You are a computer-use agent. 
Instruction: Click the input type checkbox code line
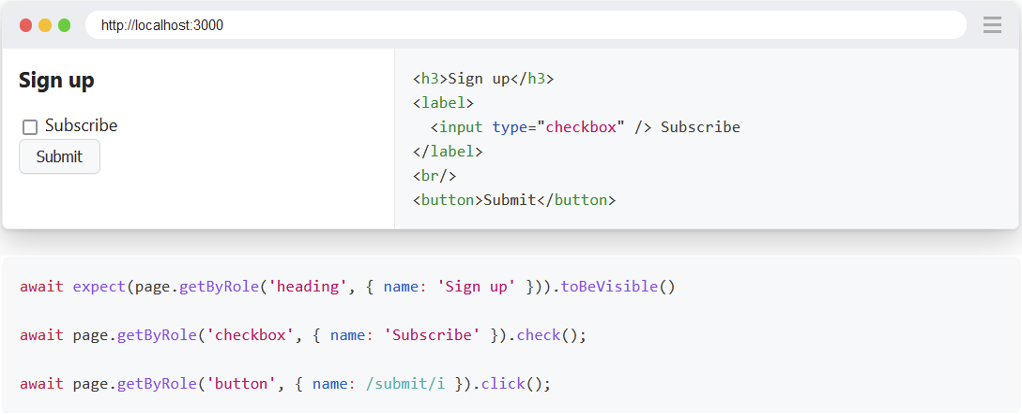pos(585,127)
